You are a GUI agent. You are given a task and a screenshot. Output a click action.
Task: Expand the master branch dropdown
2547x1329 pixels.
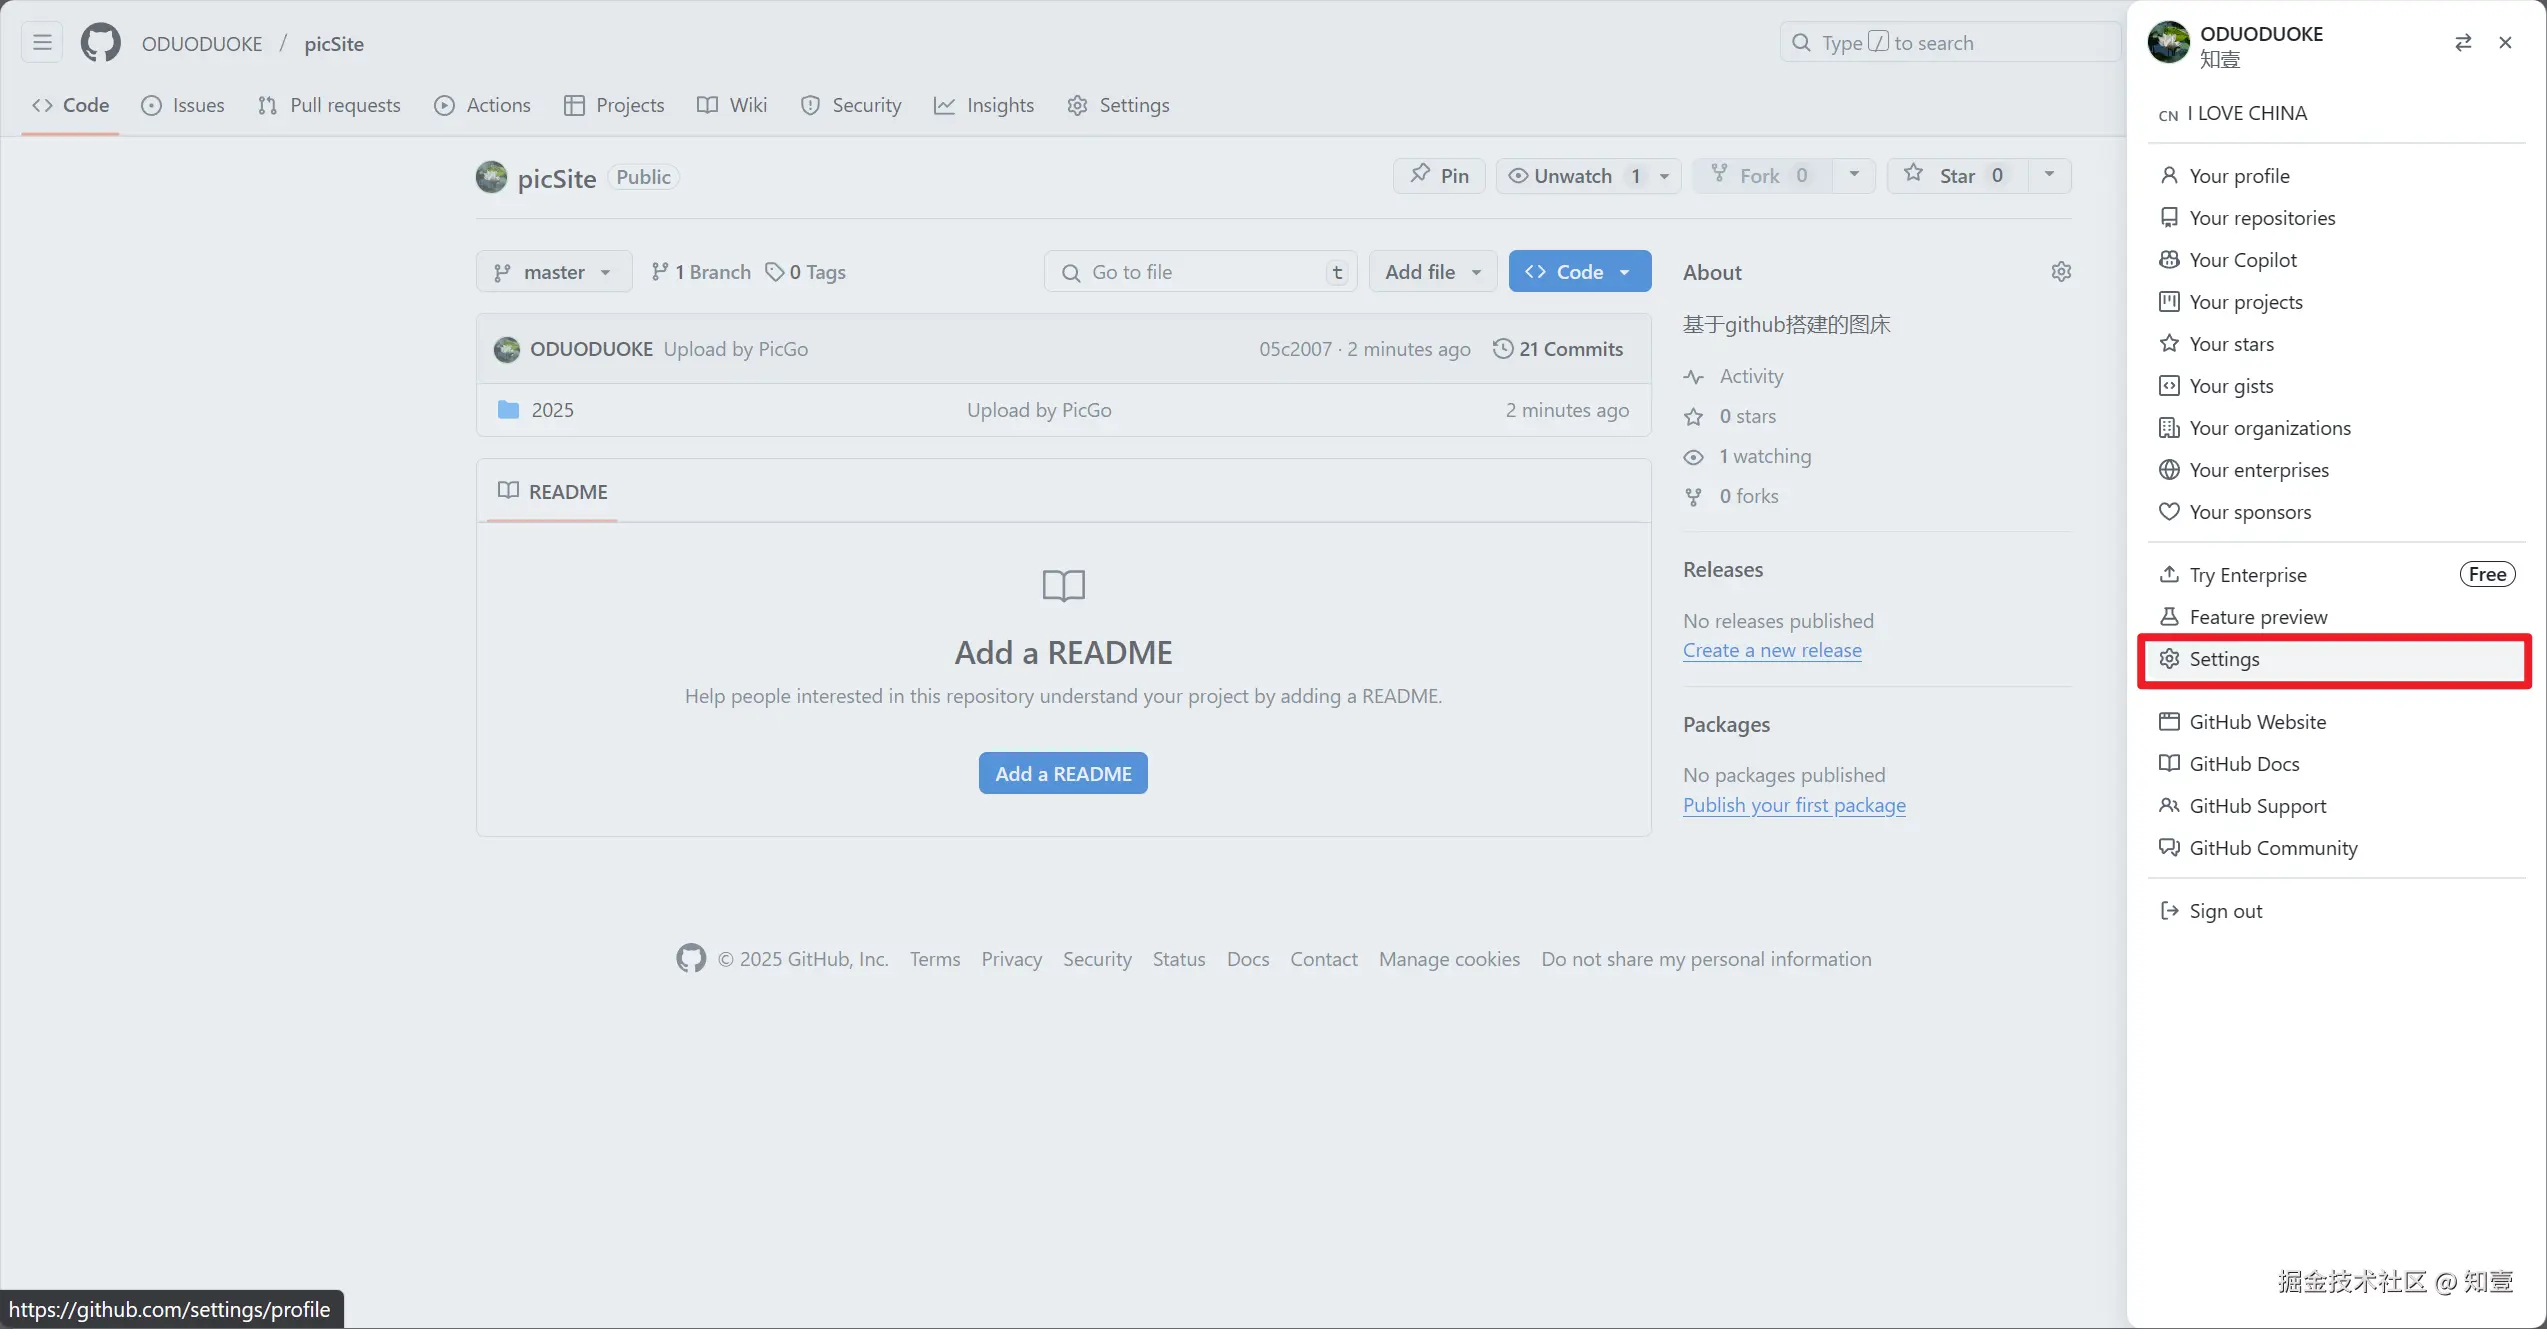coord(554,272)
